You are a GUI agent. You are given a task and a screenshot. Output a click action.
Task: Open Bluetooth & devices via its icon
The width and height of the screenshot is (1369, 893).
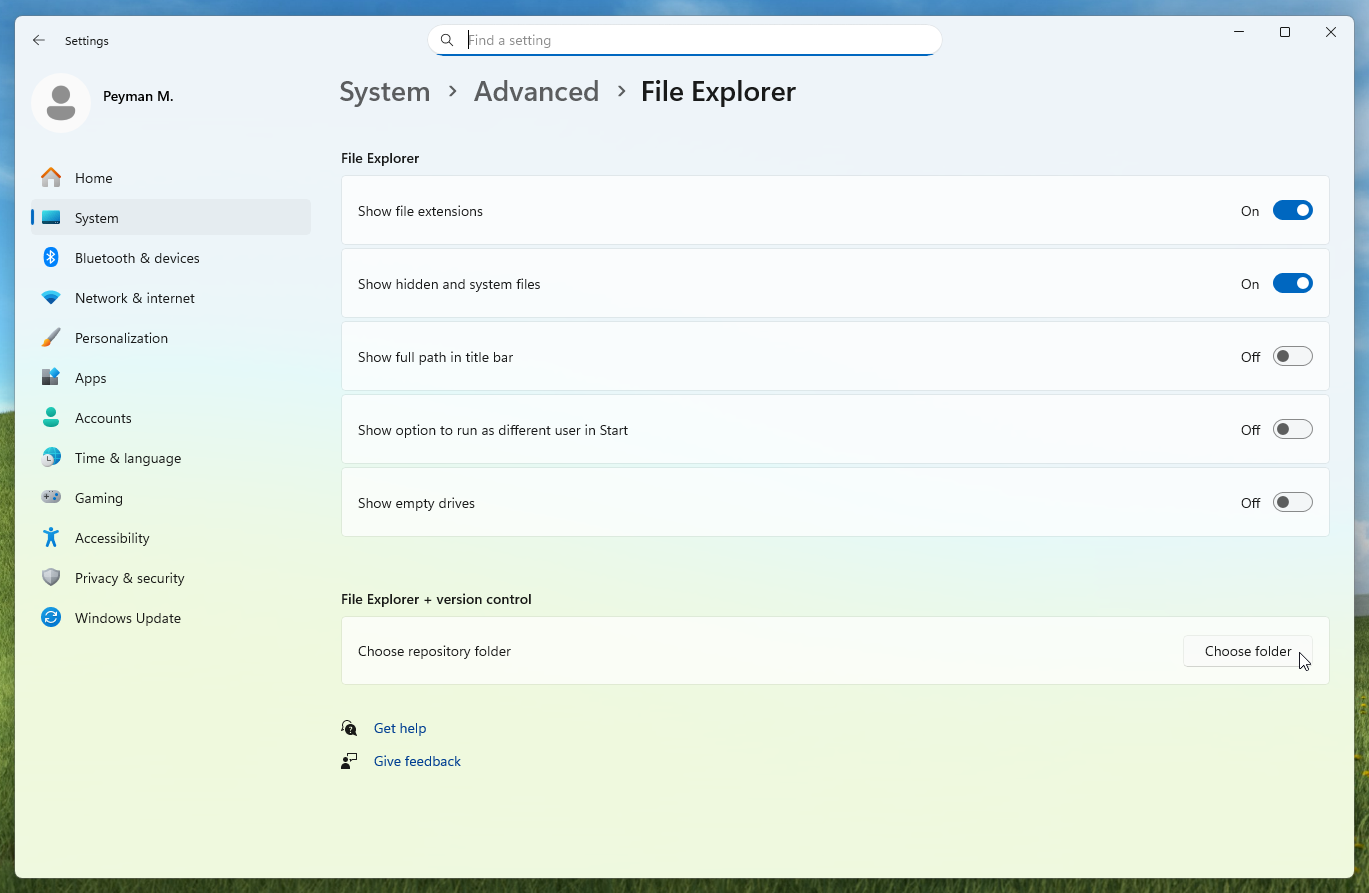tap(51, 258)
